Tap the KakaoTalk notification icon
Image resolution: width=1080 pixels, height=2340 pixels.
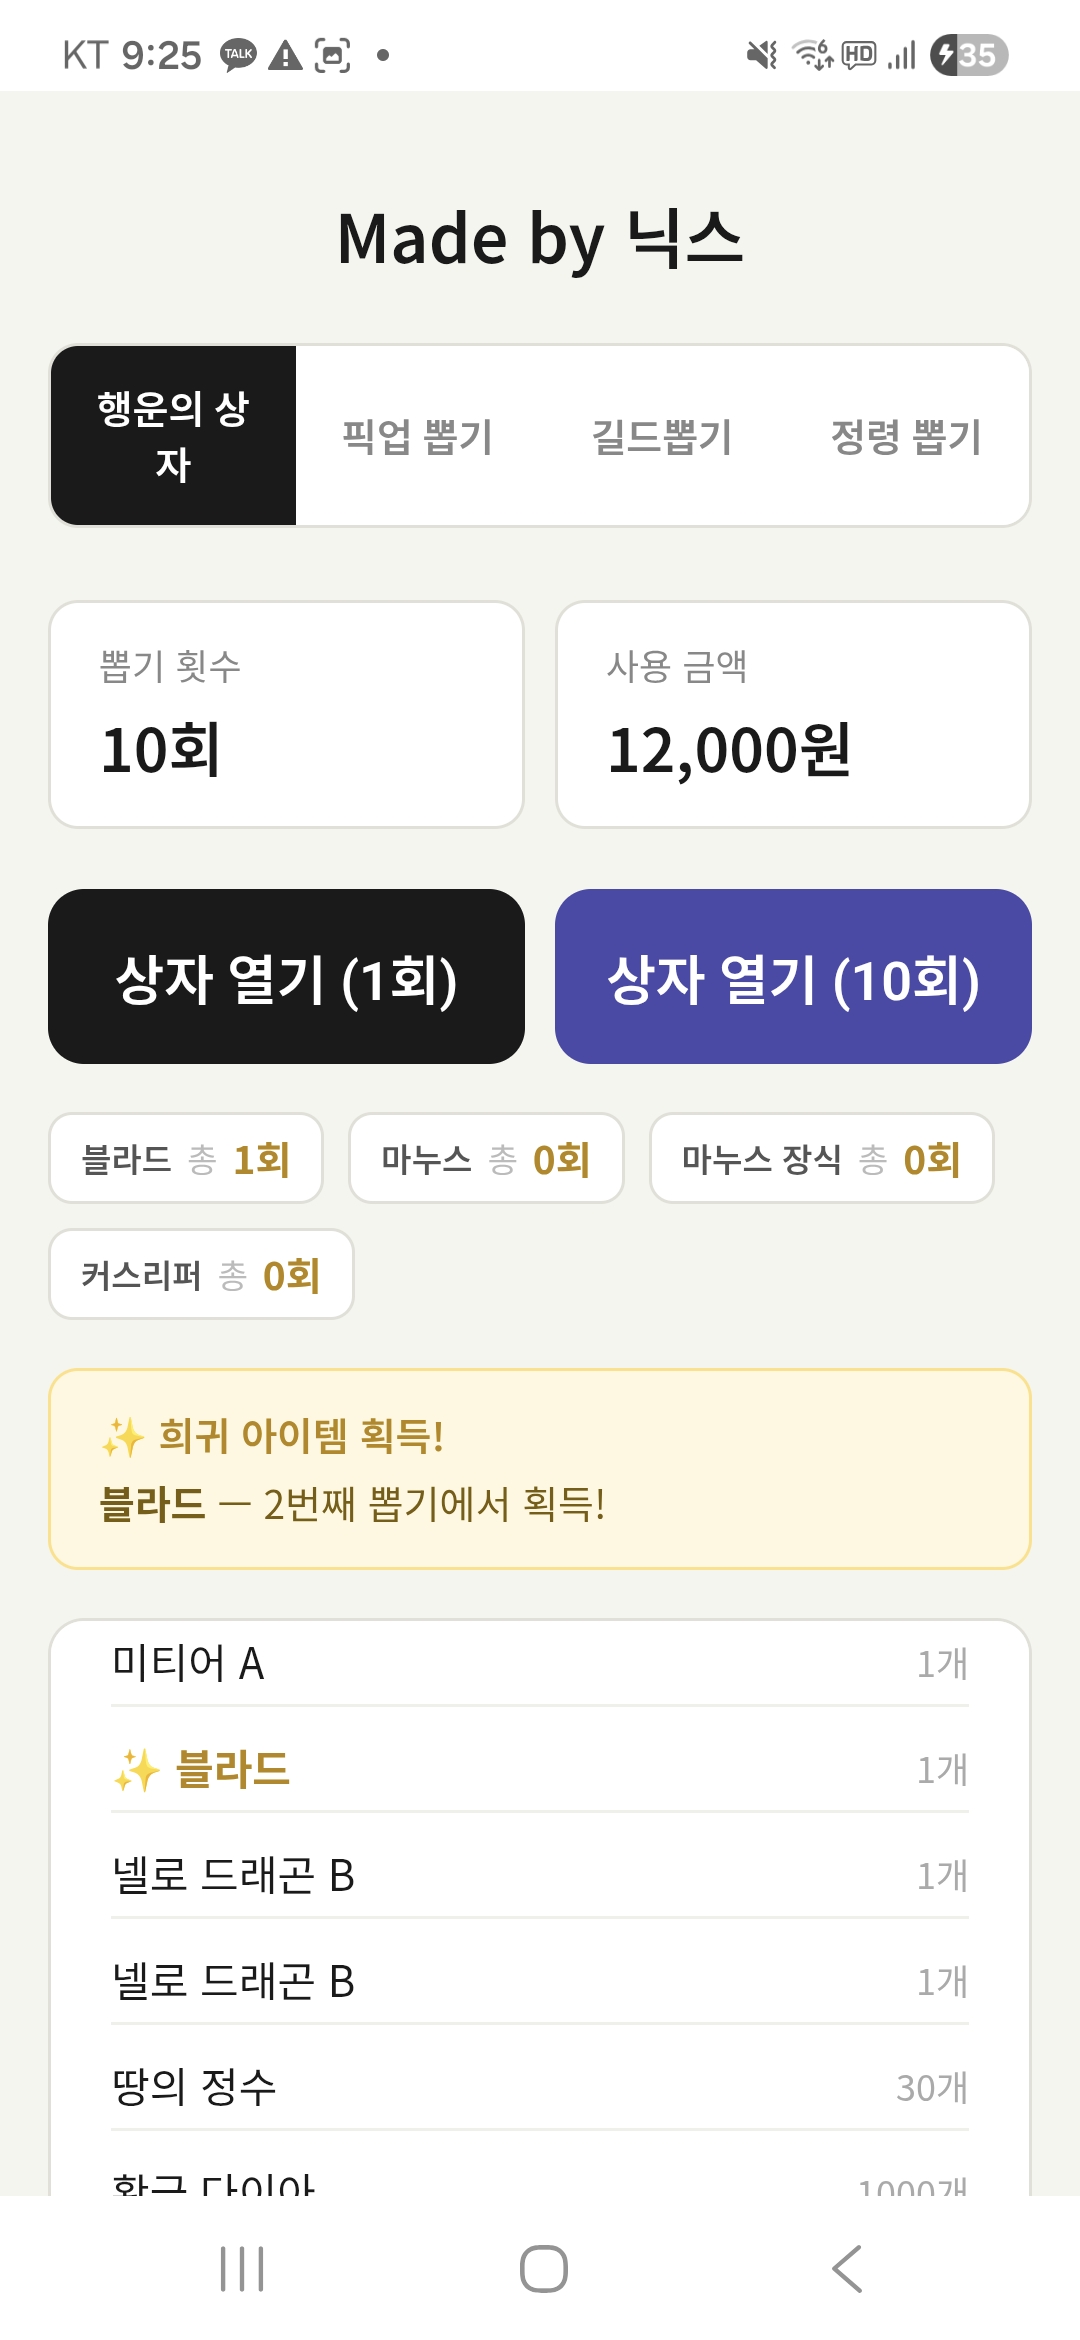coord(238,55)
